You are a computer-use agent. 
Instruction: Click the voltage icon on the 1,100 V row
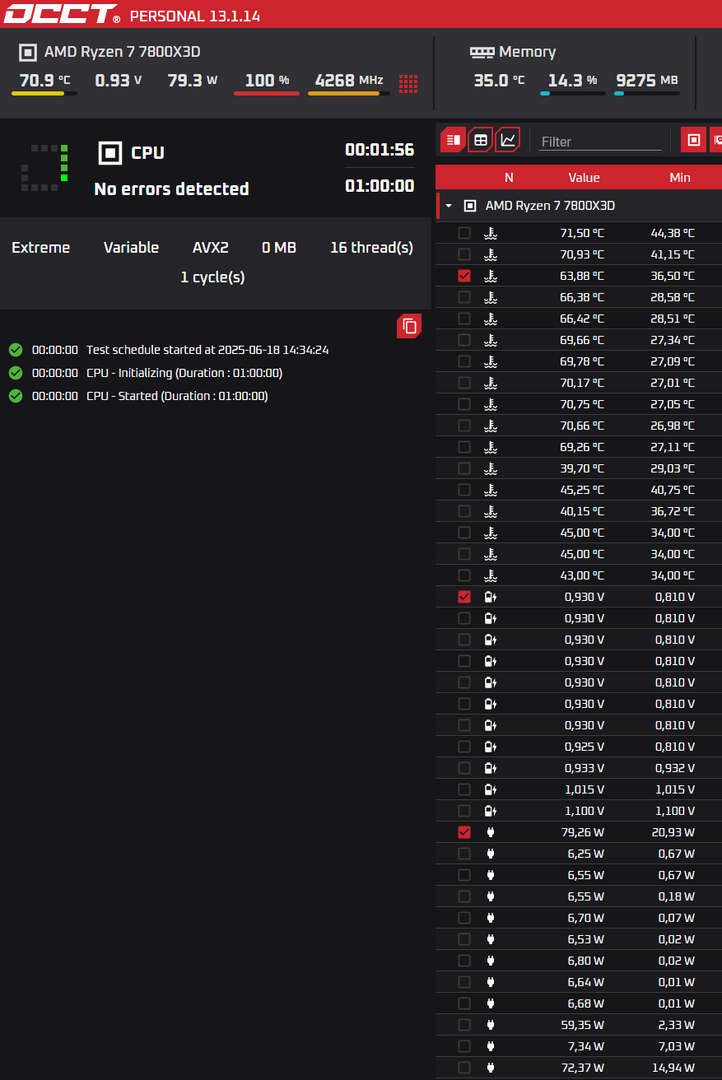[x=491, y=811]
